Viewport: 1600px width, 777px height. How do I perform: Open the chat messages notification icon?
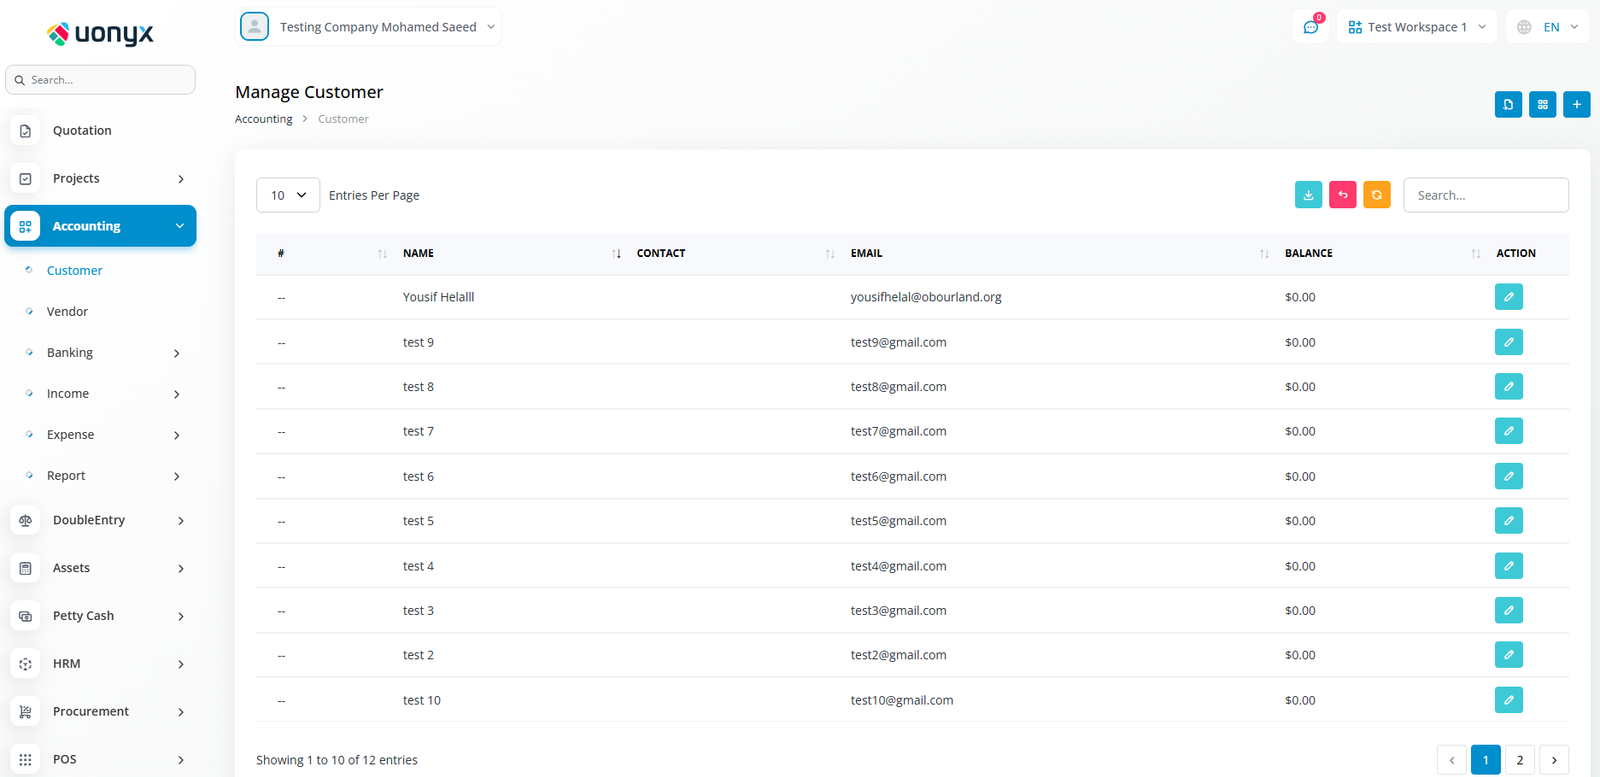tap(1310, 27)
